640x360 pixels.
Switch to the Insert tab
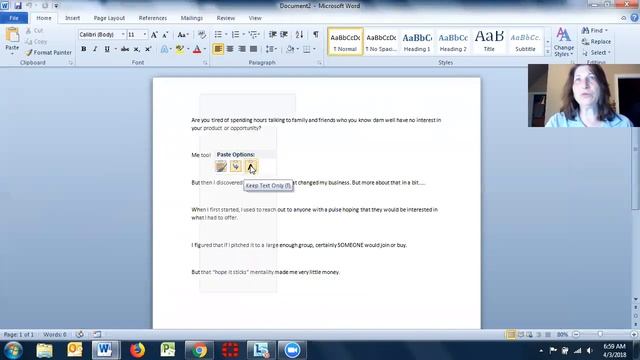[x=72, y=18]
